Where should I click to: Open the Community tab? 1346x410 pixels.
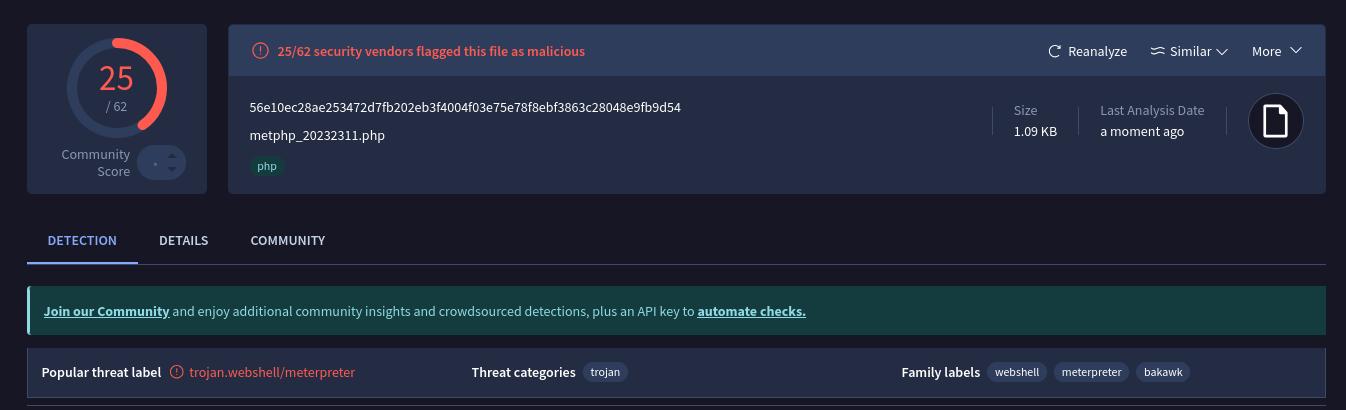(287, 241)
